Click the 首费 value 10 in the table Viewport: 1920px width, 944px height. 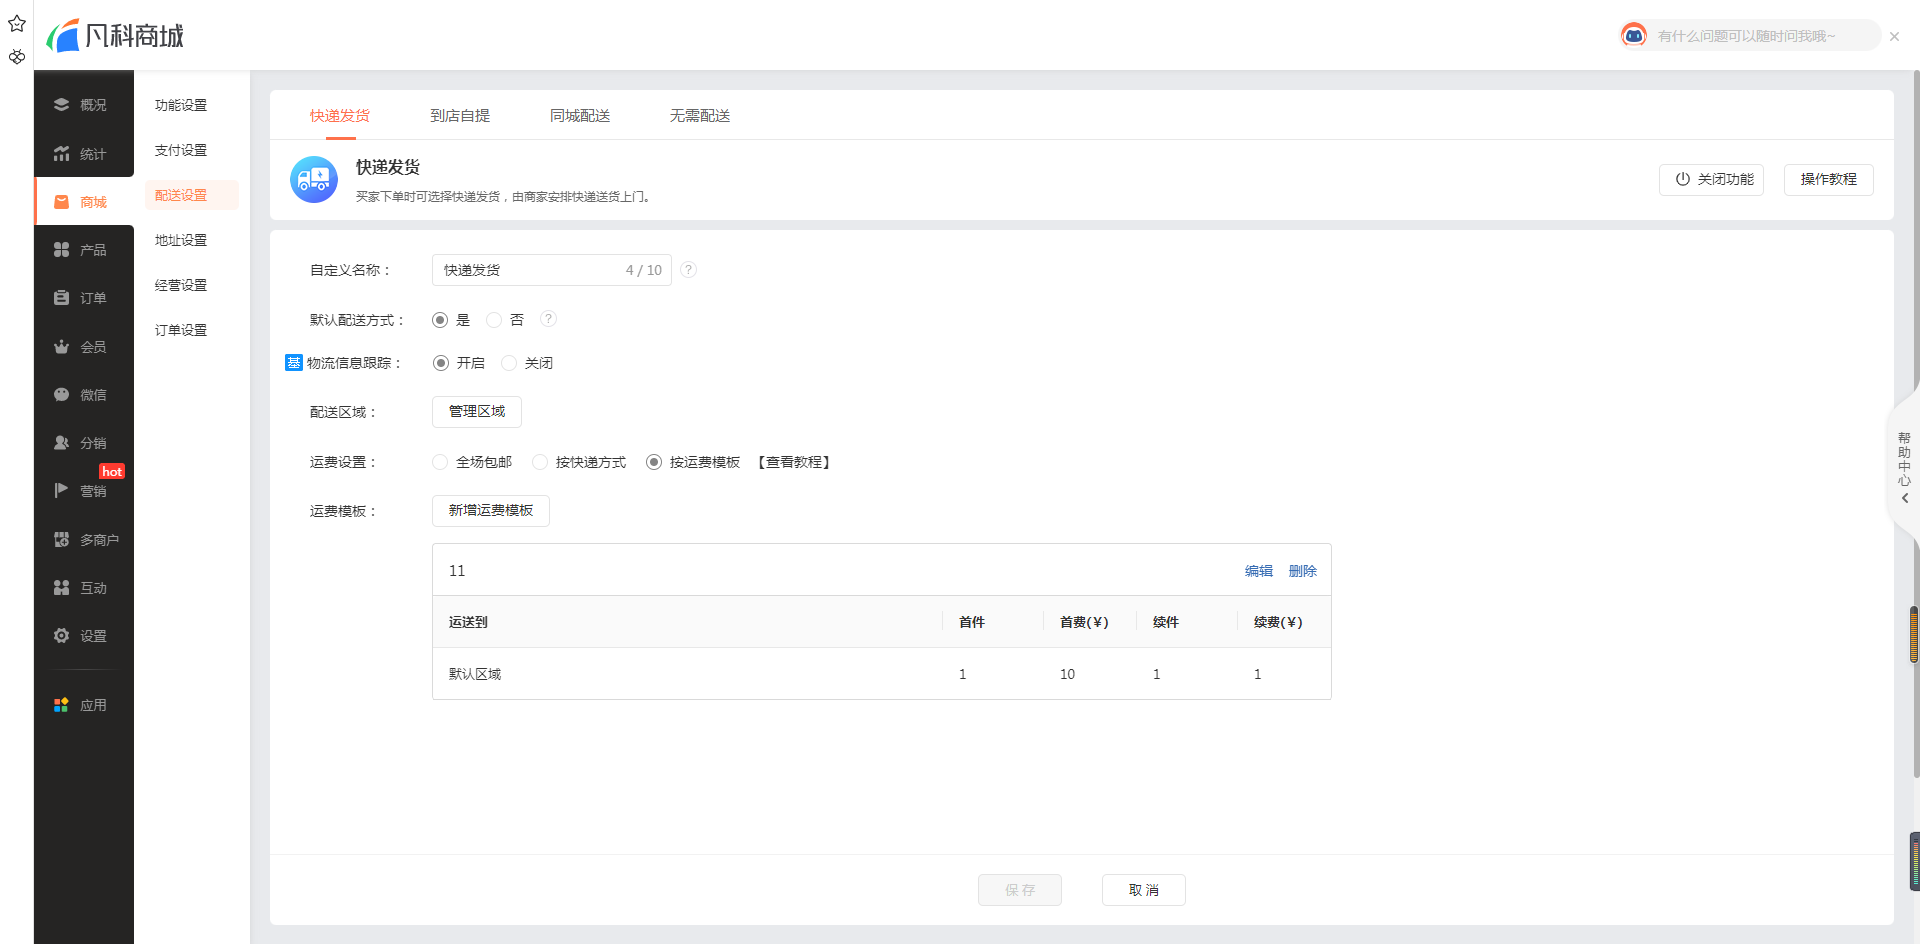click(x=1067, y=674)
